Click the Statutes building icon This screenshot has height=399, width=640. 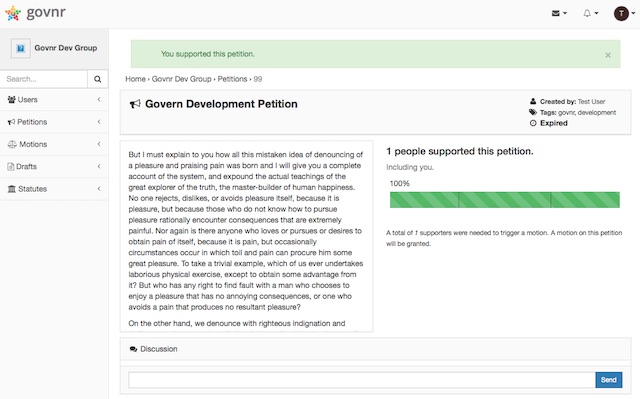tap(12, 189)
